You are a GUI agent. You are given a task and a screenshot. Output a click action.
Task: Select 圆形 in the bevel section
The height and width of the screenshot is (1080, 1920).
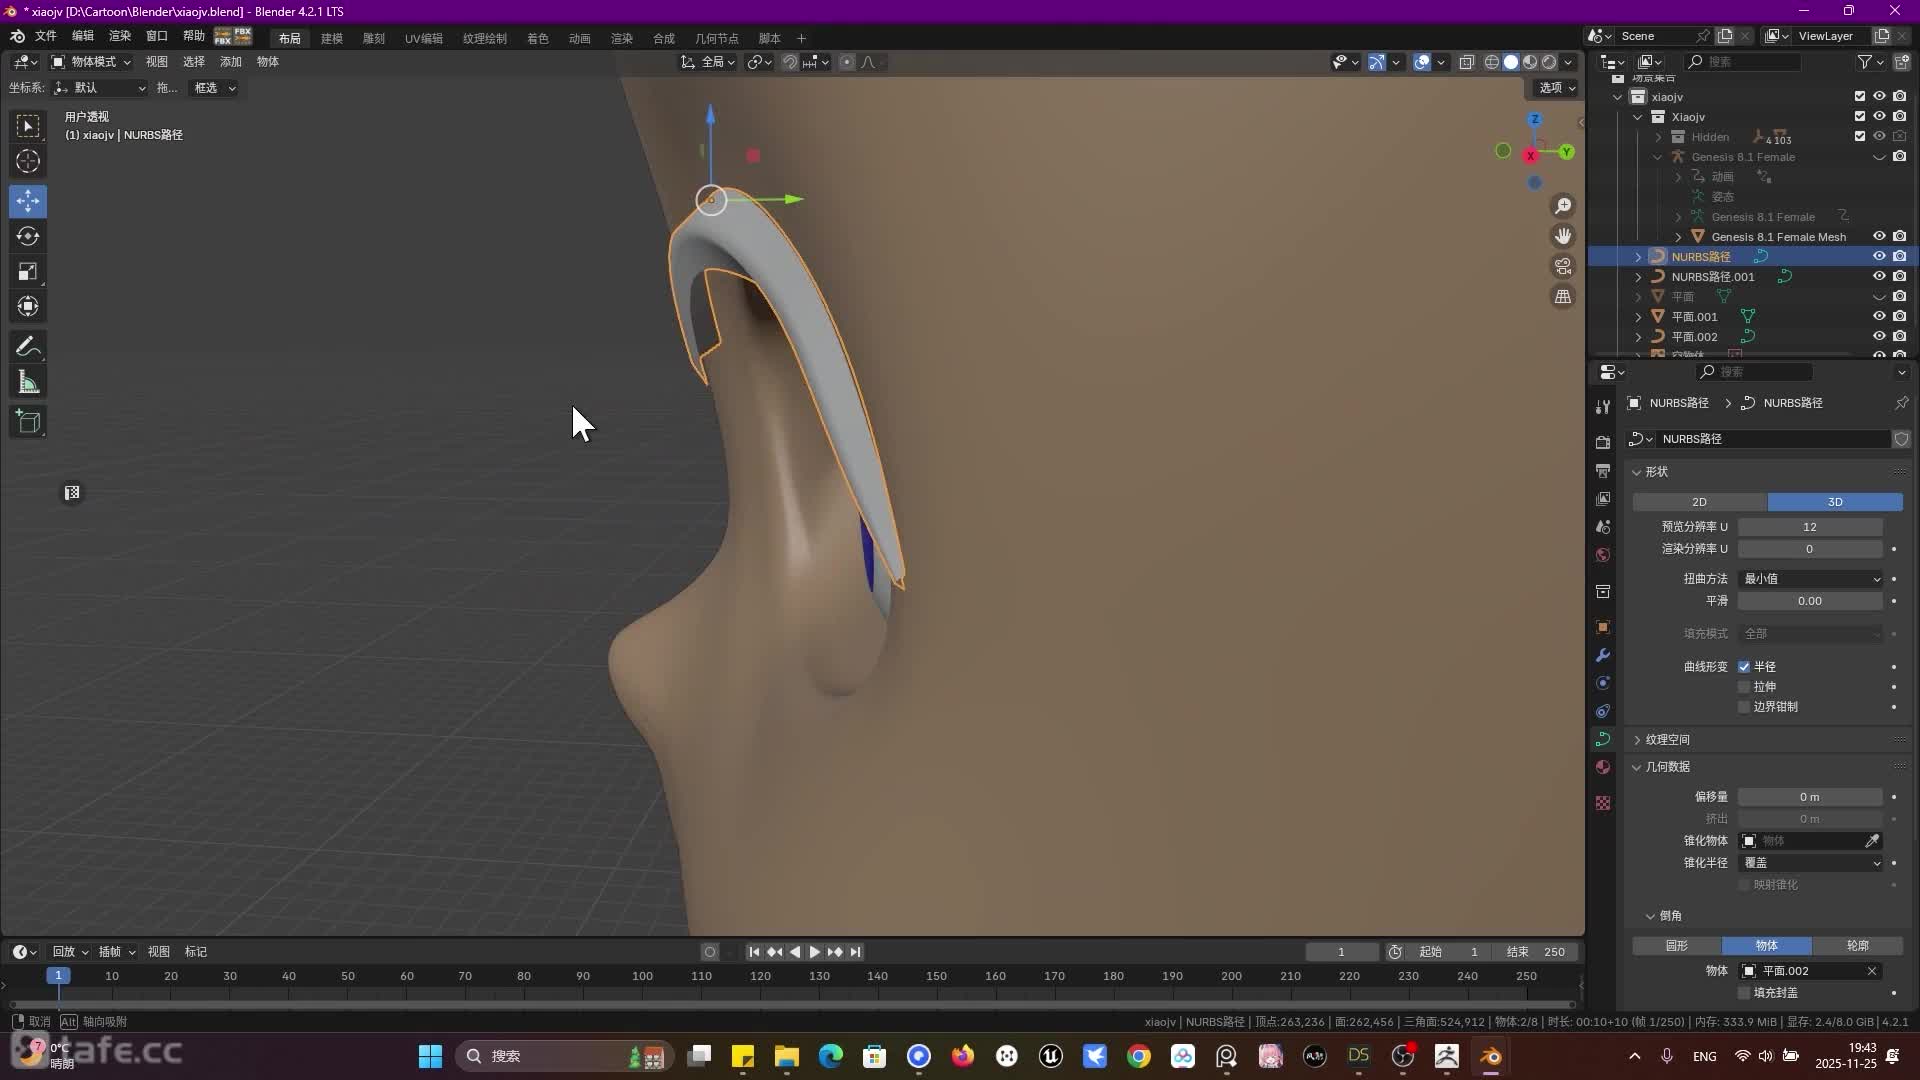(1676, 945)
